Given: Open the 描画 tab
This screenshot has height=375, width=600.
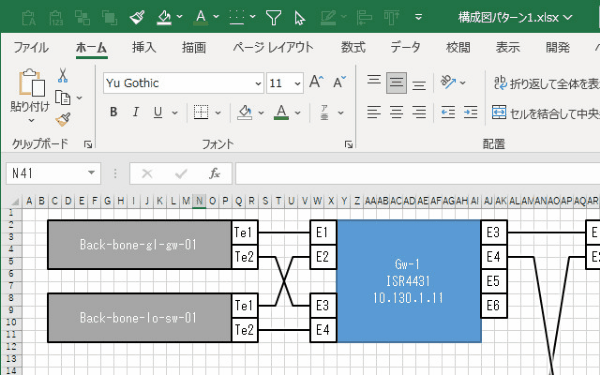Looking at the screenshot, I should click(194, 47).
